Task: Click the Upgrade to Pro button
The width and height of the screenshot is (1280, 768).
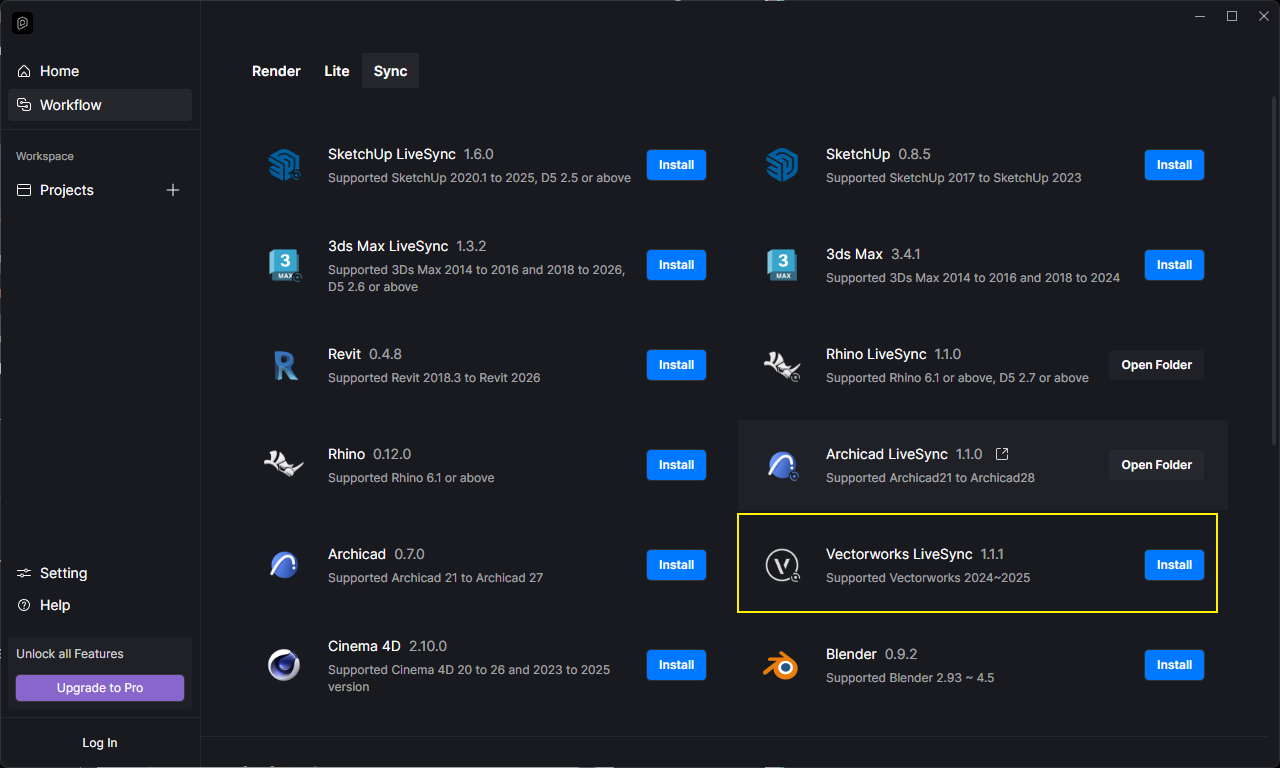Action: point(100,688)
